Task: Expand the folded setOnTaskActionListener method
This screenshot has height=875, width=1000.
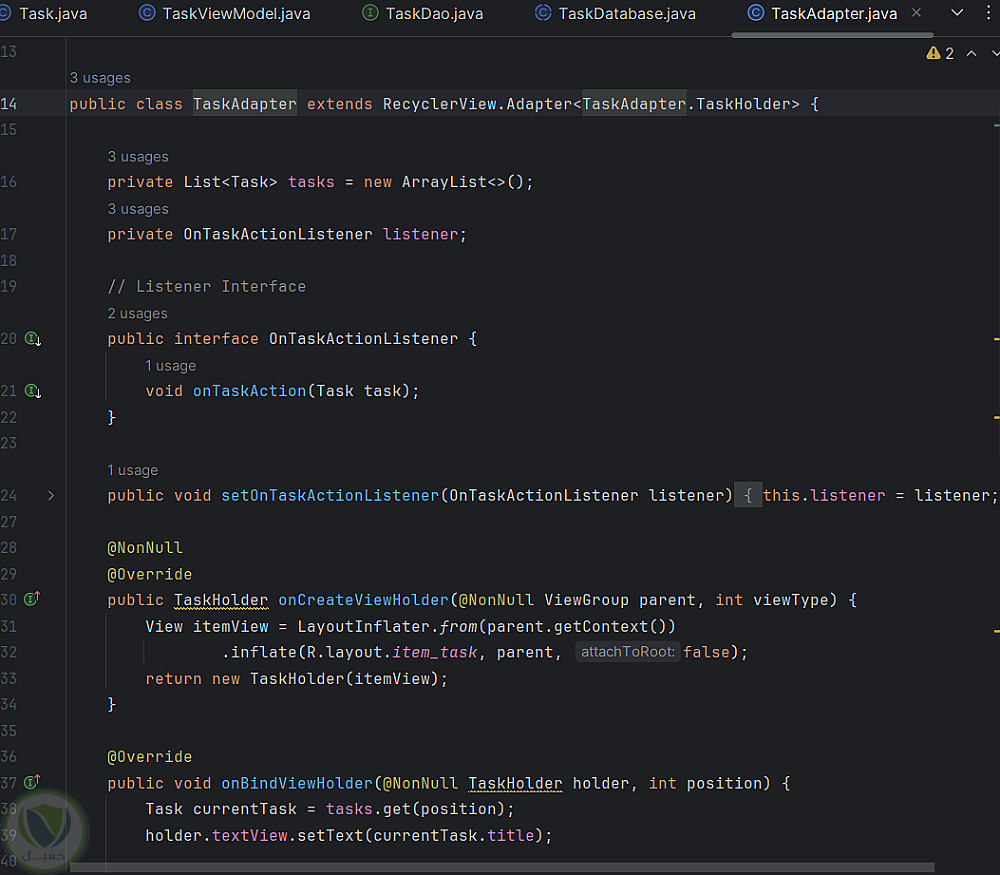Action: click(51, 496)
